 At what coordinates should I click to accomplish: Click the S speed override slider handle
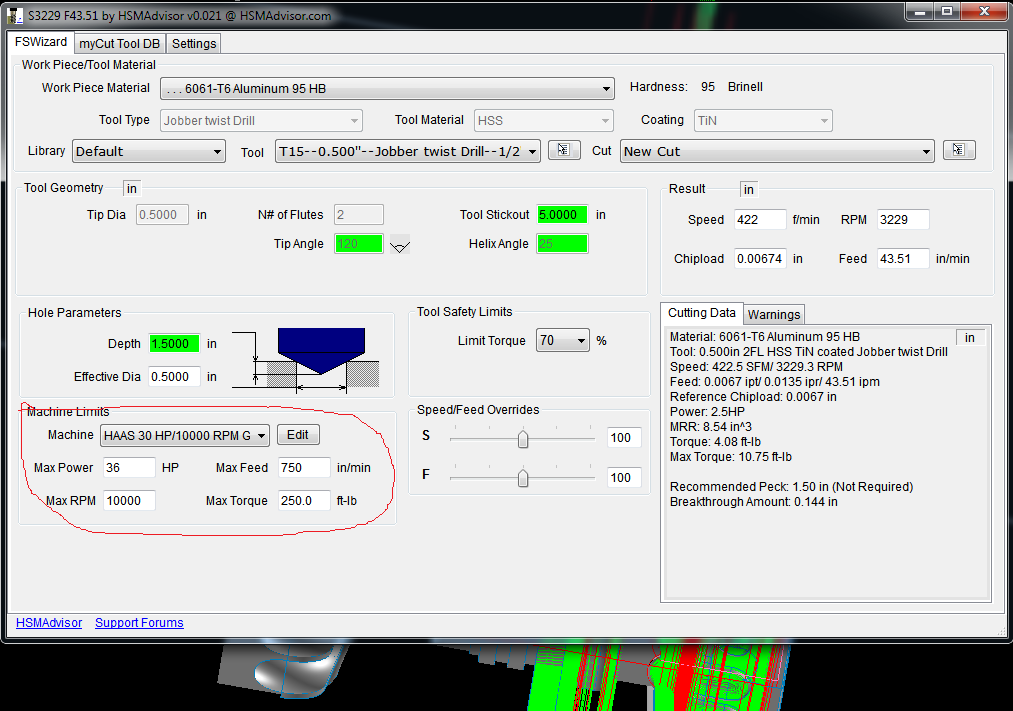click(x=522, y=439)
